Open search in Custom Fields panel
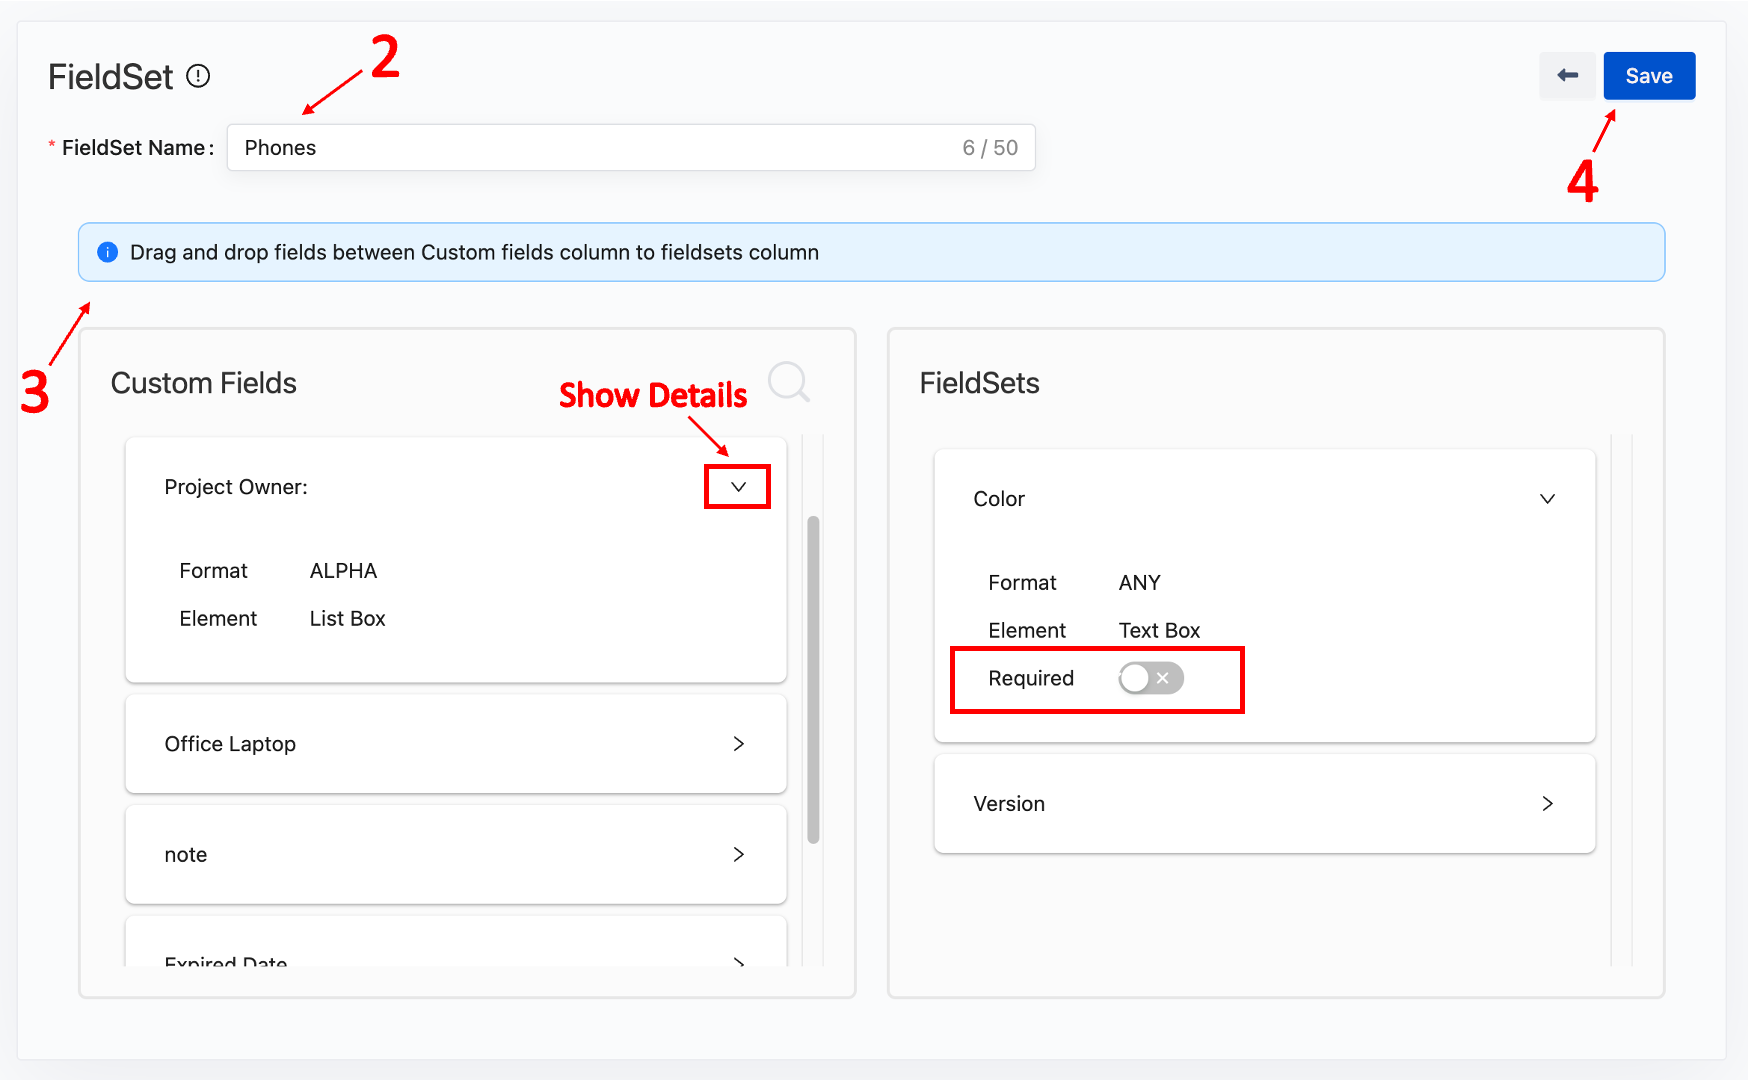 click(x=788, y=381)
